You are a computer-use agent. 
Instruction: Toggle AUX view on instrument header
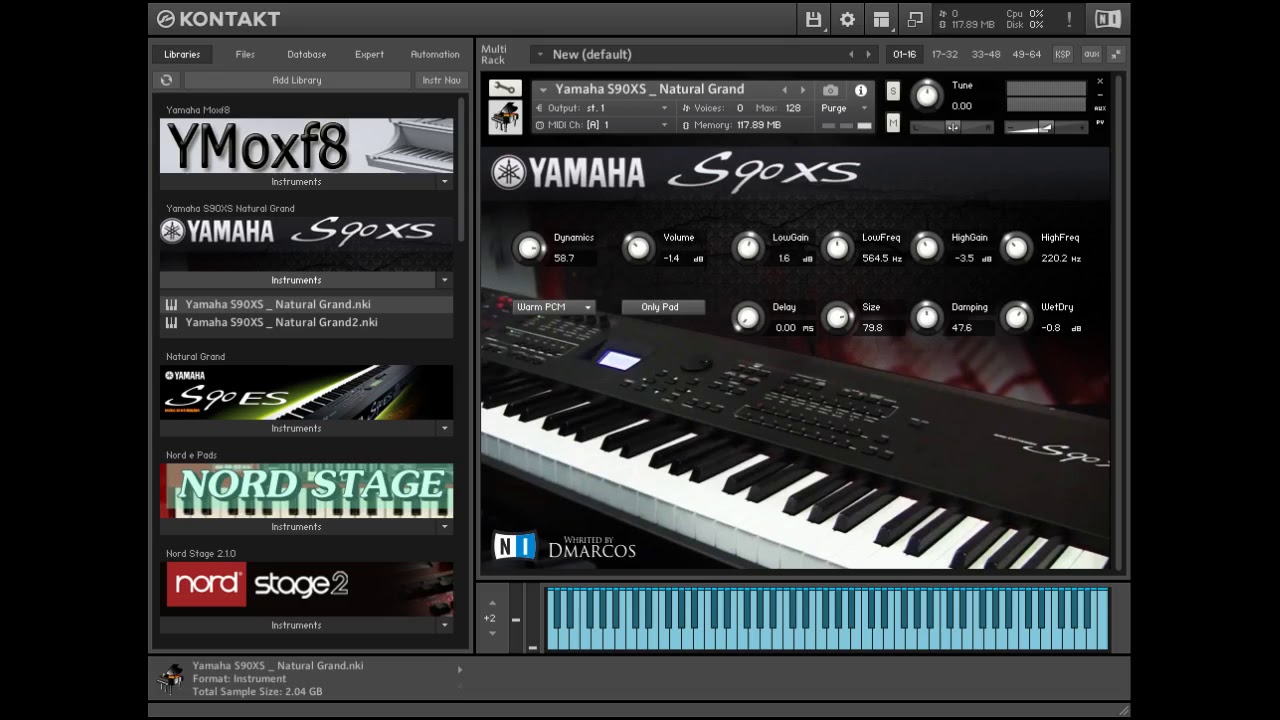tap(1100, 108)
